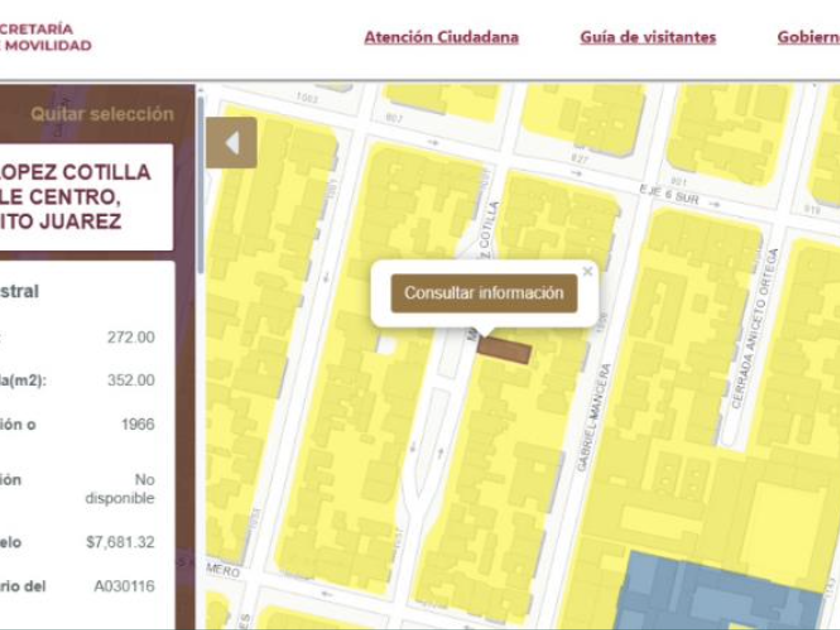840x630 pixels.
Task: Click Quitar selección in the side panel
Action: point(102,114)
